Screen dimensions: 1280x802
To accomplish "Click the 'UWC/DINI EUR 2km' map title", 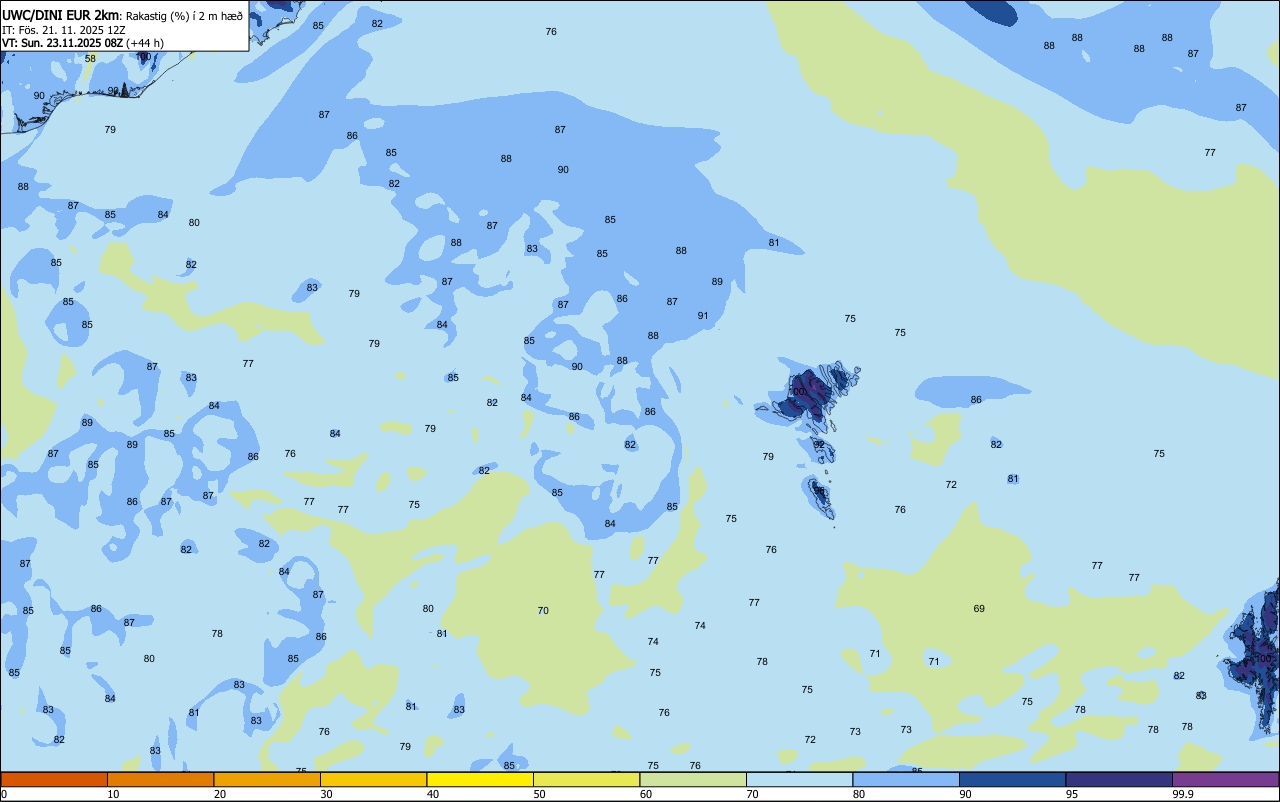I will tap(60, 15).
